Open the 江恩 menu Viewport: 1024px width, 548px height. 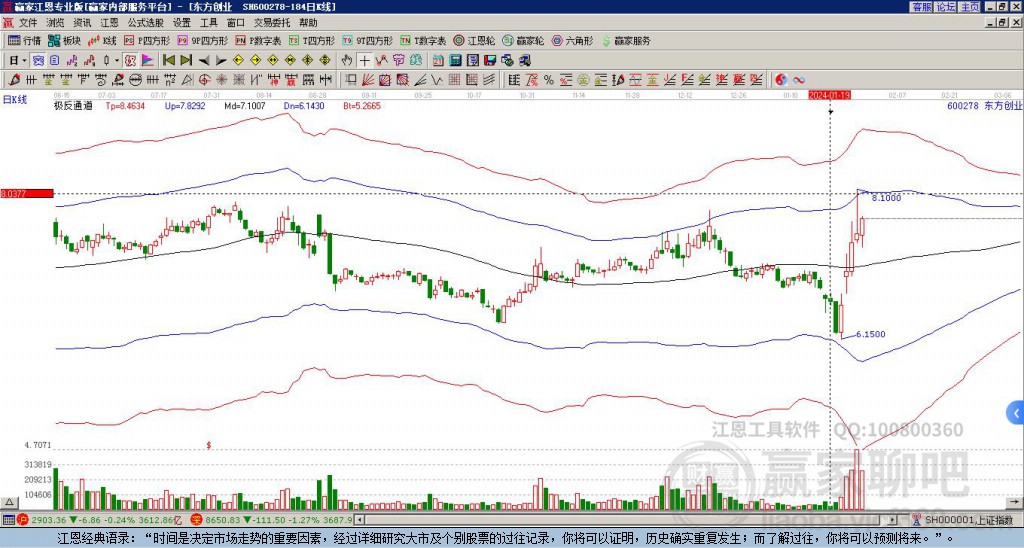(109, 23)
